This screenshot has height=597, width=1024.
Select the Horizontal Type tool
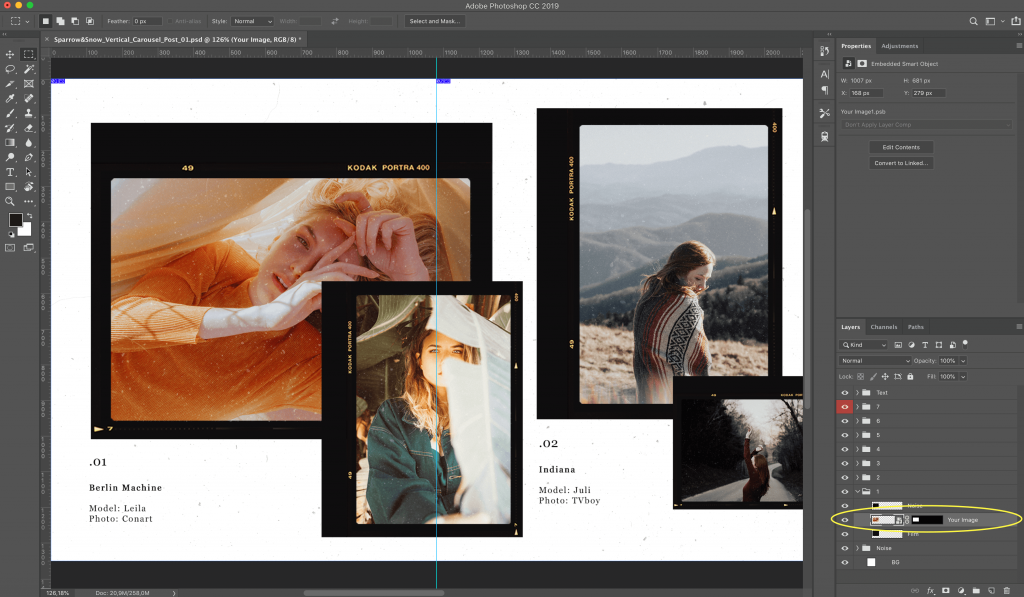pyautogui.click(x=10, y=172)
